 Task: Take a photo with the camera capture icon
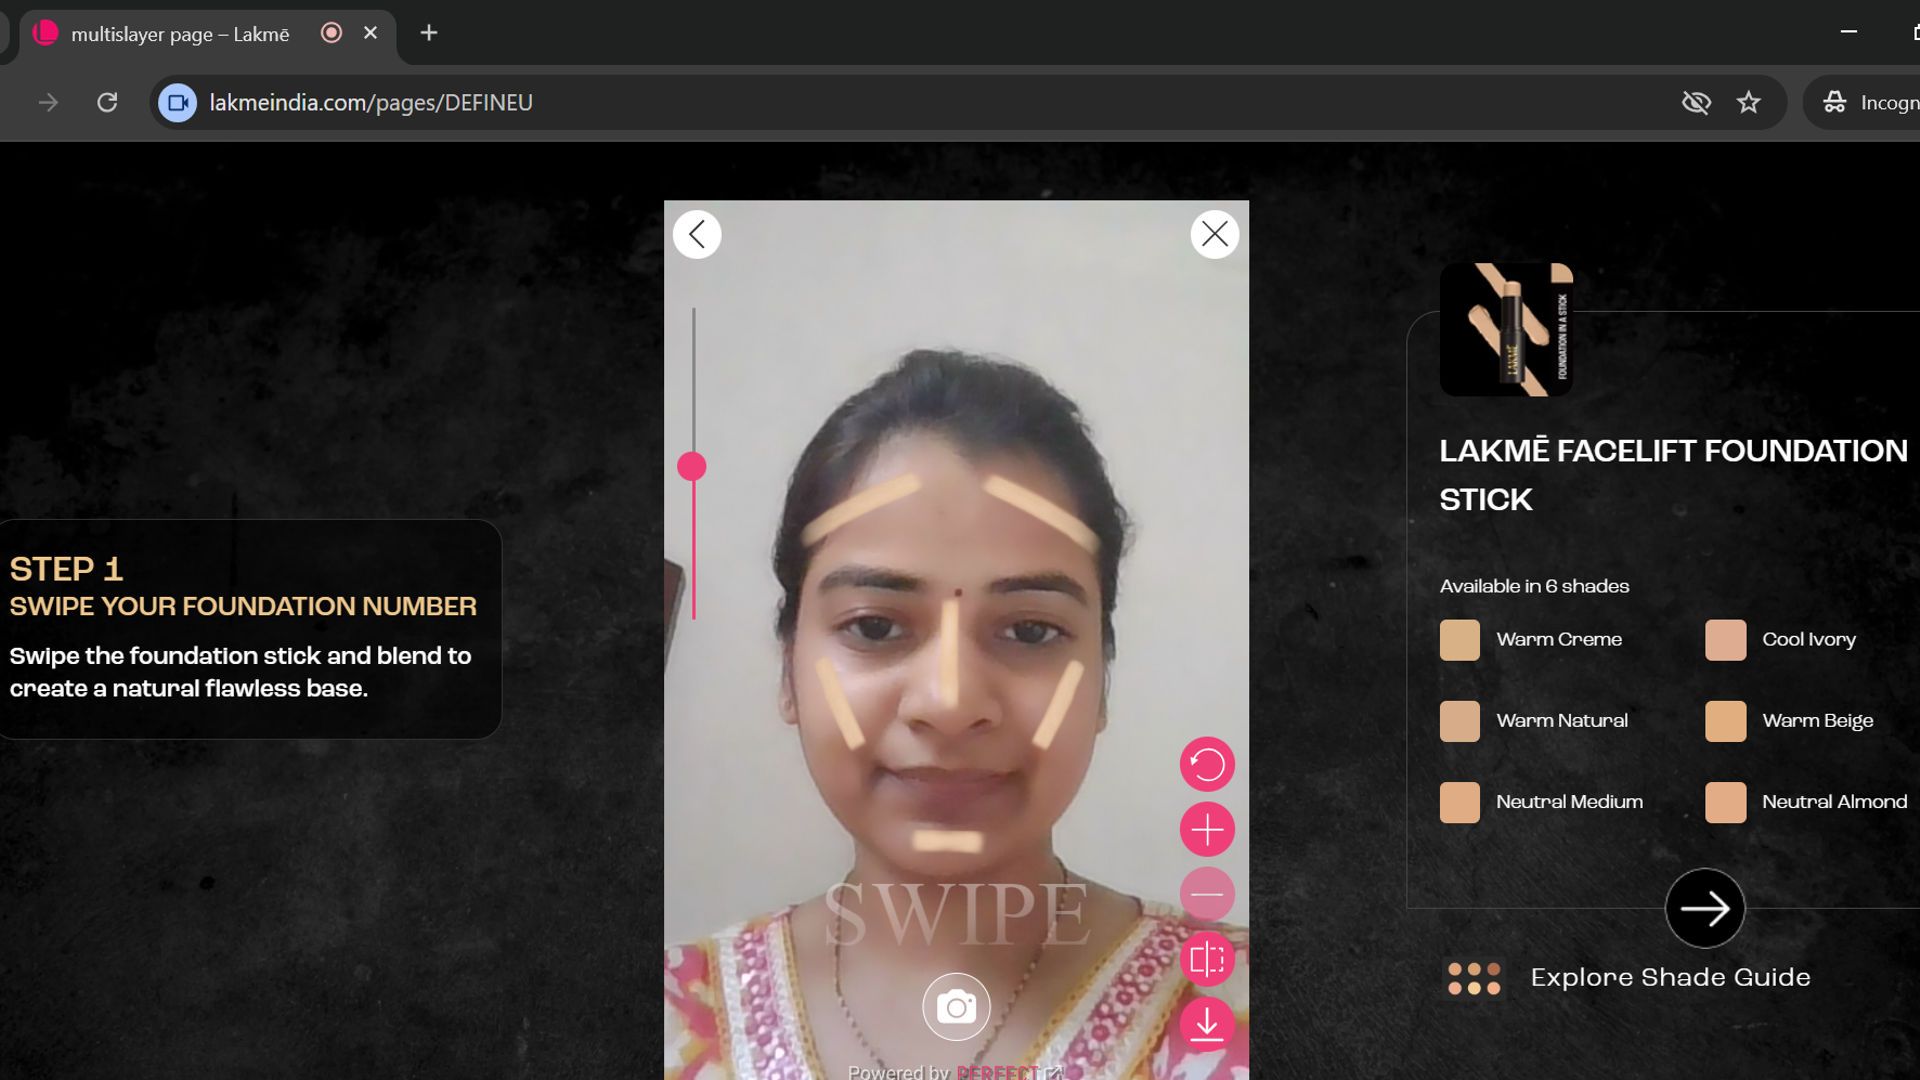click(955, 1006)
